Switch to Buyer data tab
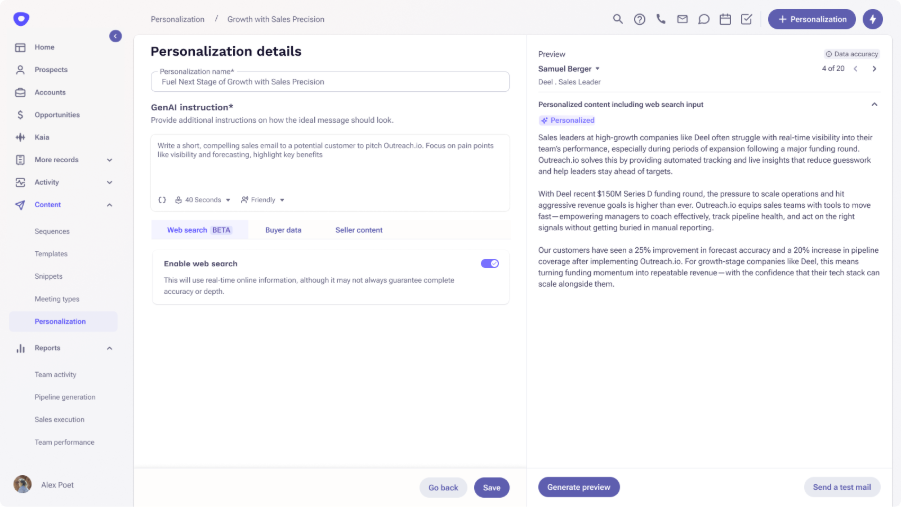Image resolution: width=901 pixels, height=507 pixels. [x=283, y=230]
